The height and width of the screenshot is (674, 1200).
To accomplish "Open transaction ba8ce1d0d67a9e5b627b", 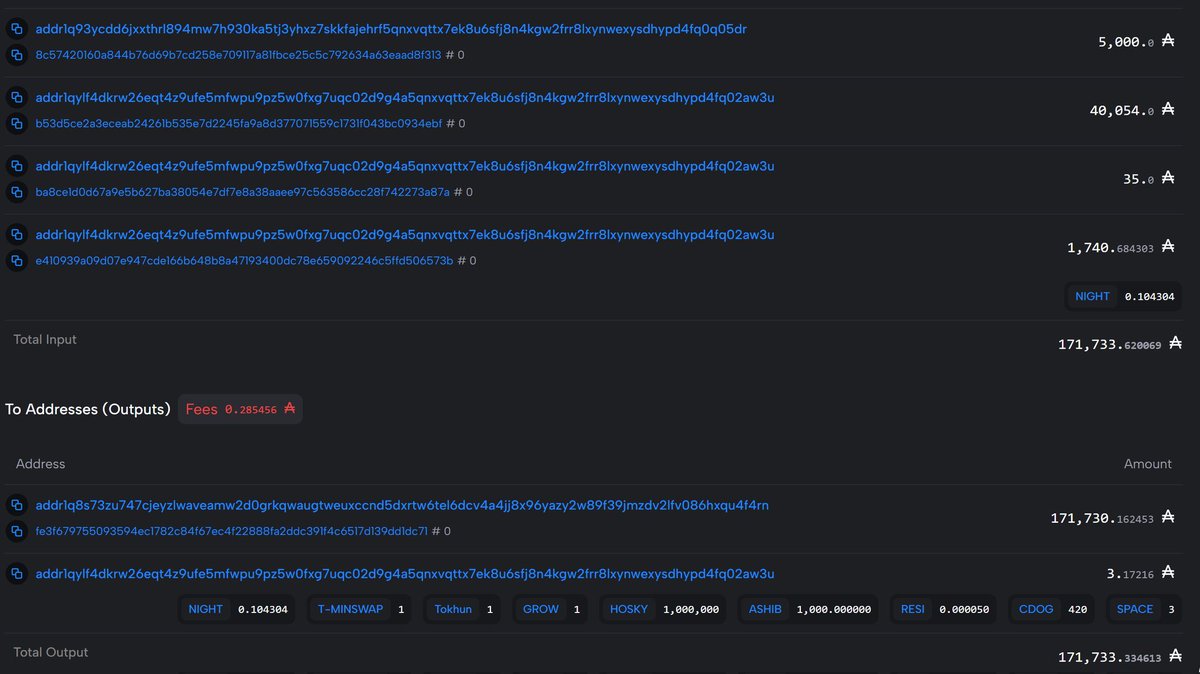I will (x=242, y=192).
